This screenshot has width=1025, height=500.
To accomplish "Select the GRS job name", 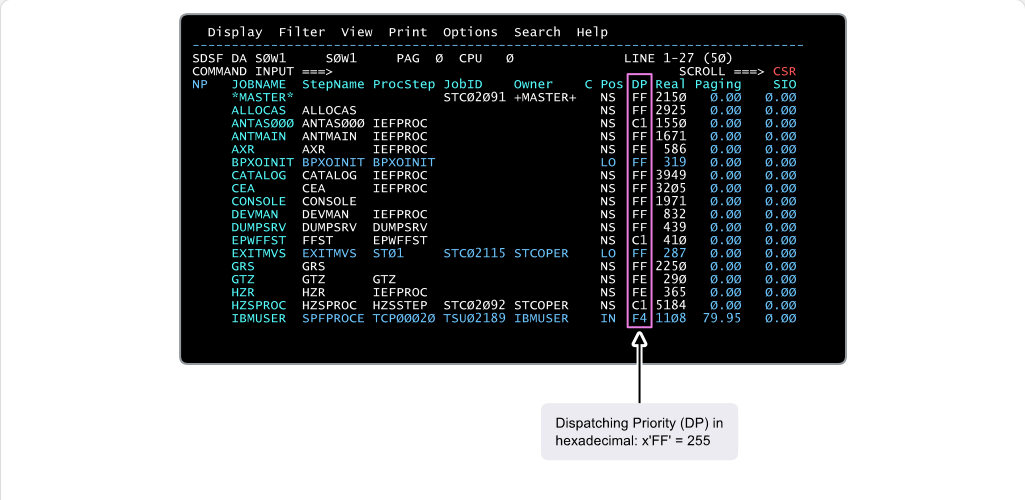I will coord(243,266).
